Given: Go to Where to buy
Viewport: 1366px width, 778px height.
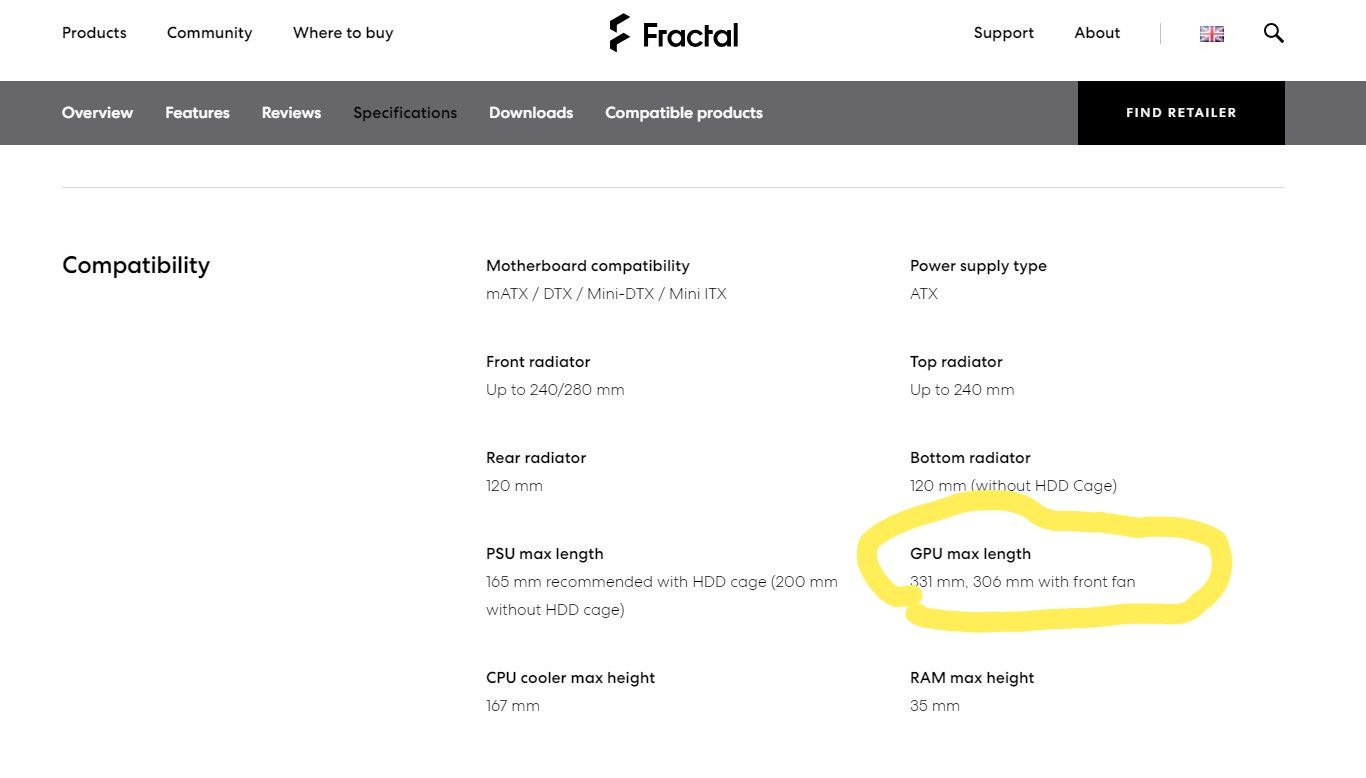Looking at the screenshot, I should point(343,33).
